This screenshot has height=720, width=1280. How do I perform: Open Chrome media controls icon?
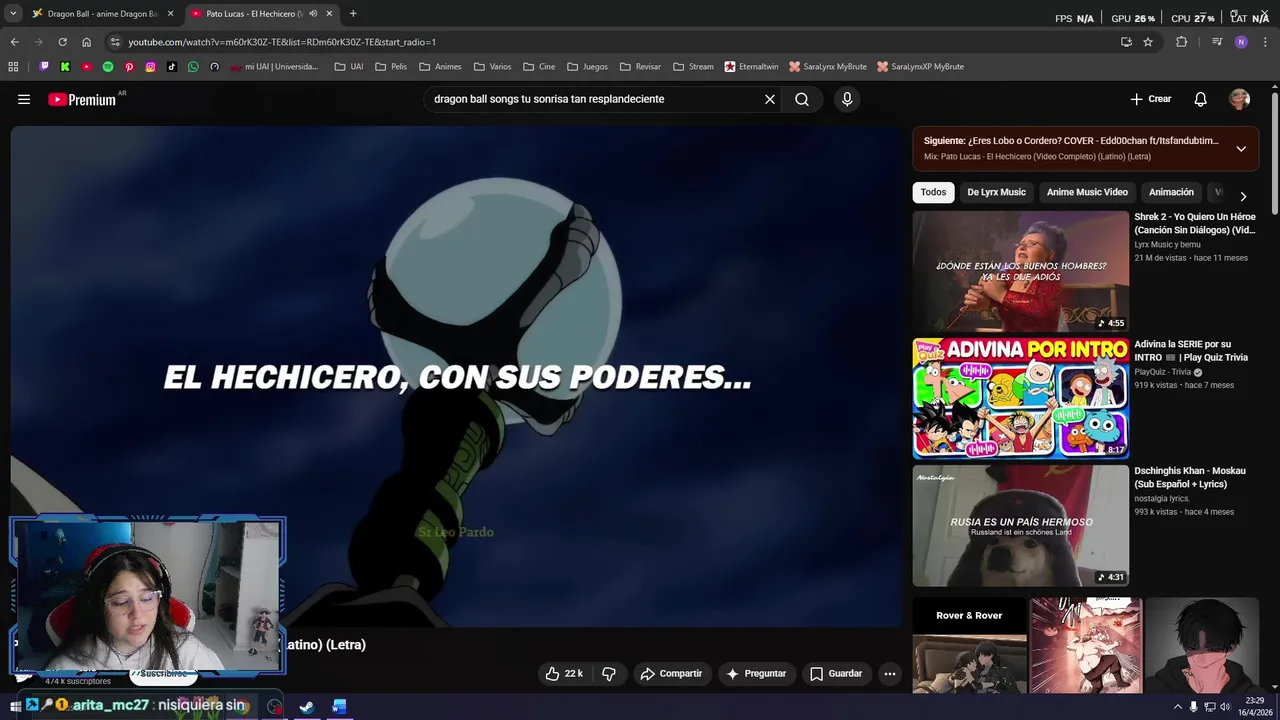click(1217, 42)
